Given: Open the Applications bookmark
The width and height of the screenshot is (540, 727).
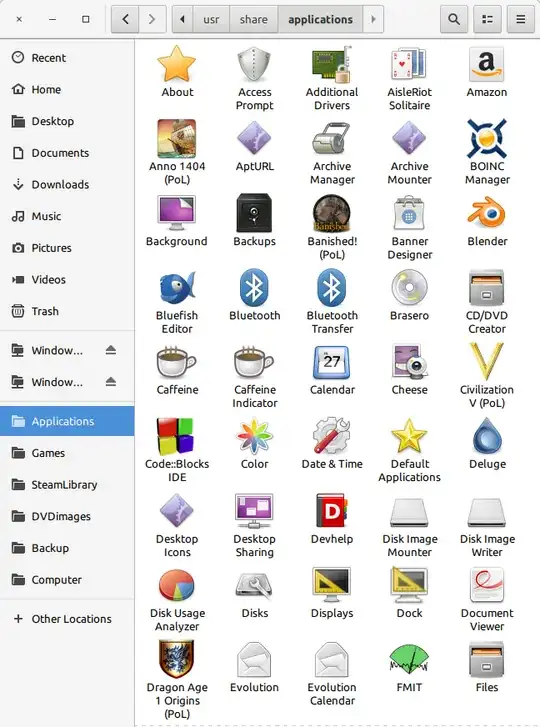Looking at the screenshot, I should click(x=67, y=421).
